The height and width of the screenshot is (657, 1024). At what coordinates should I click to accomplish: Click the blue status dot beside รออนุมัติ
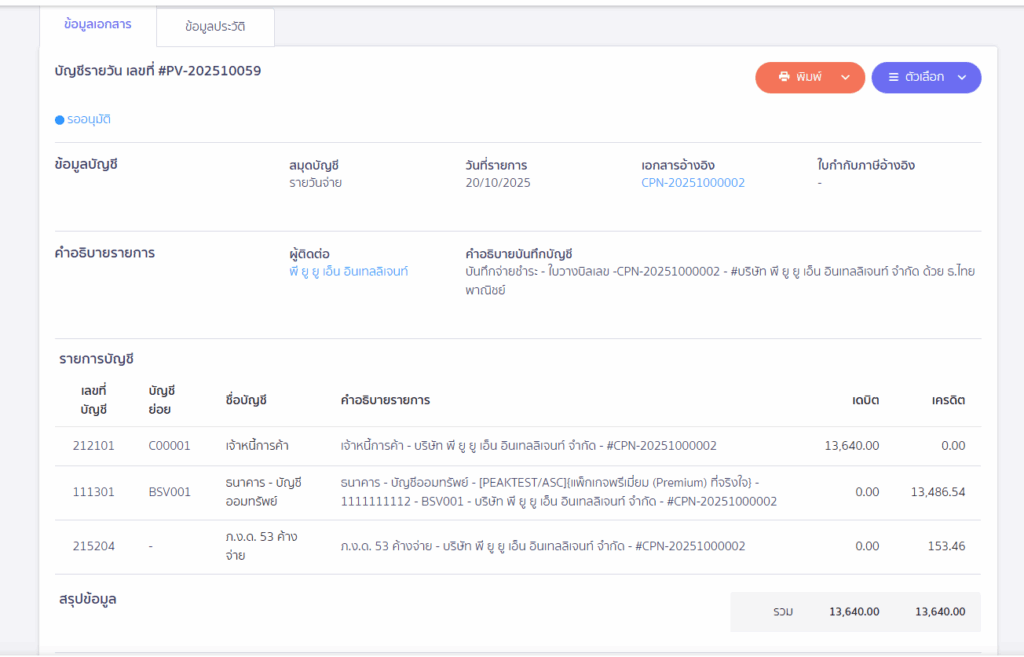tap(60, 120)
